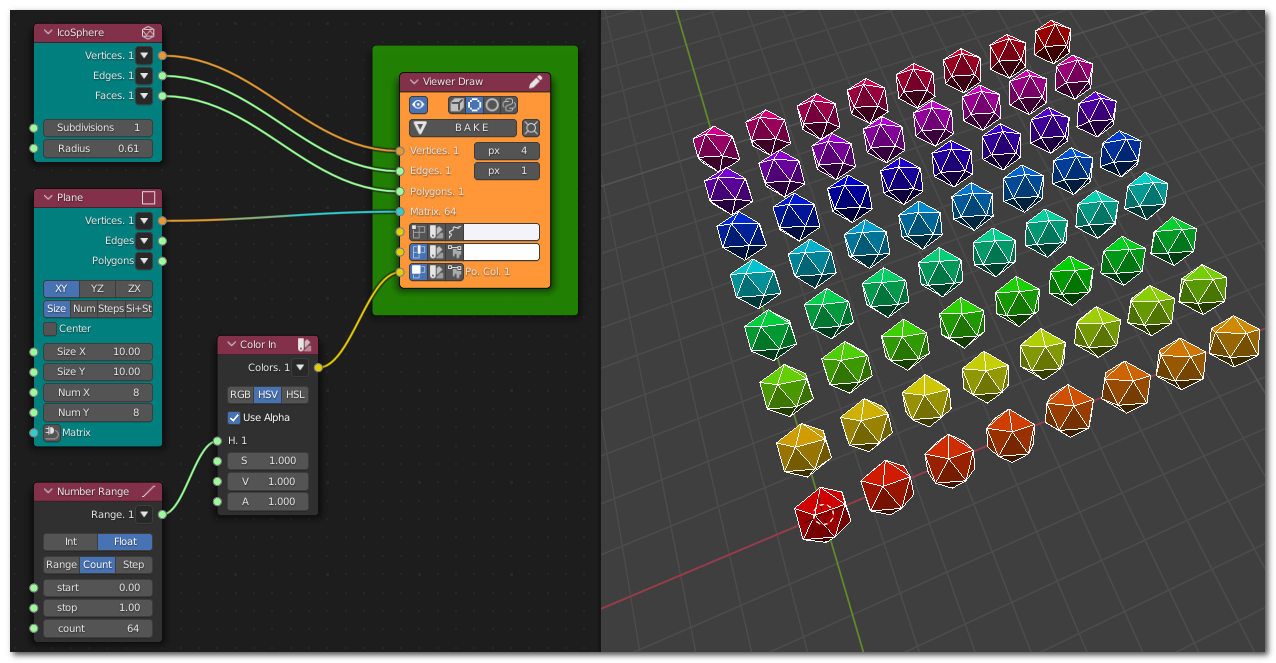The width and height of the screenshot is (1276, 663).
Task: Click the Color In node header icon
Action: (x=305, y=345)
